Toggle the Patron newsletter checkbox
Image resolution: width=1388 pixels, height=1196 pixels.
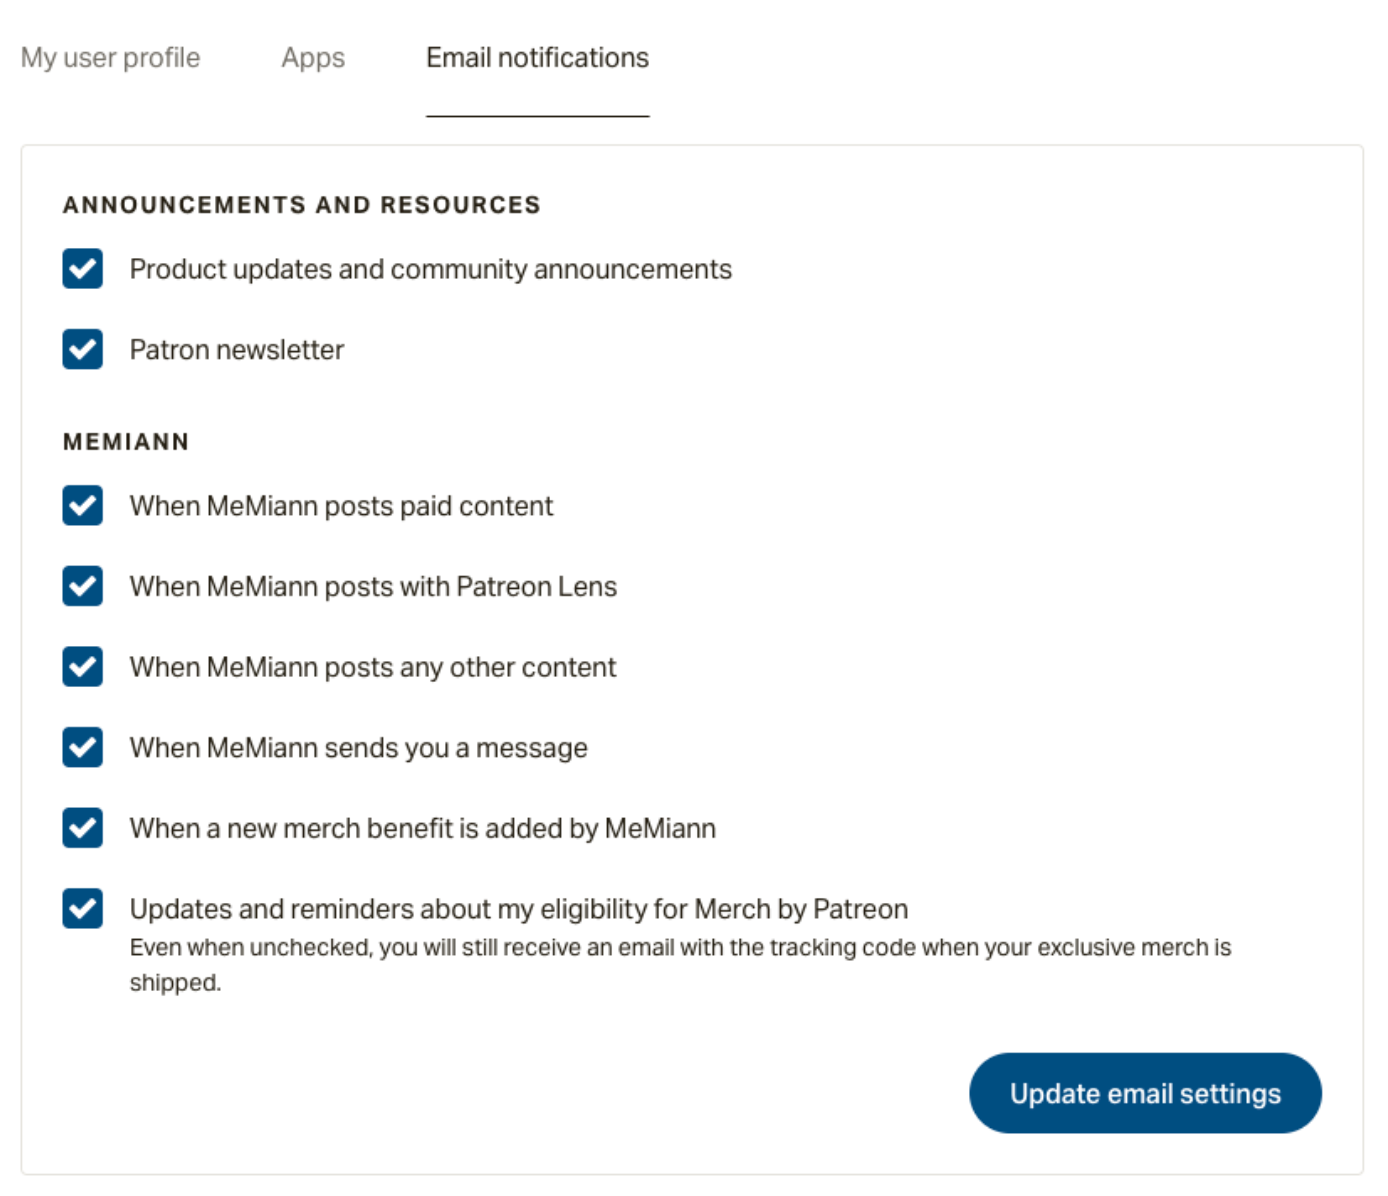coord(82,349)
